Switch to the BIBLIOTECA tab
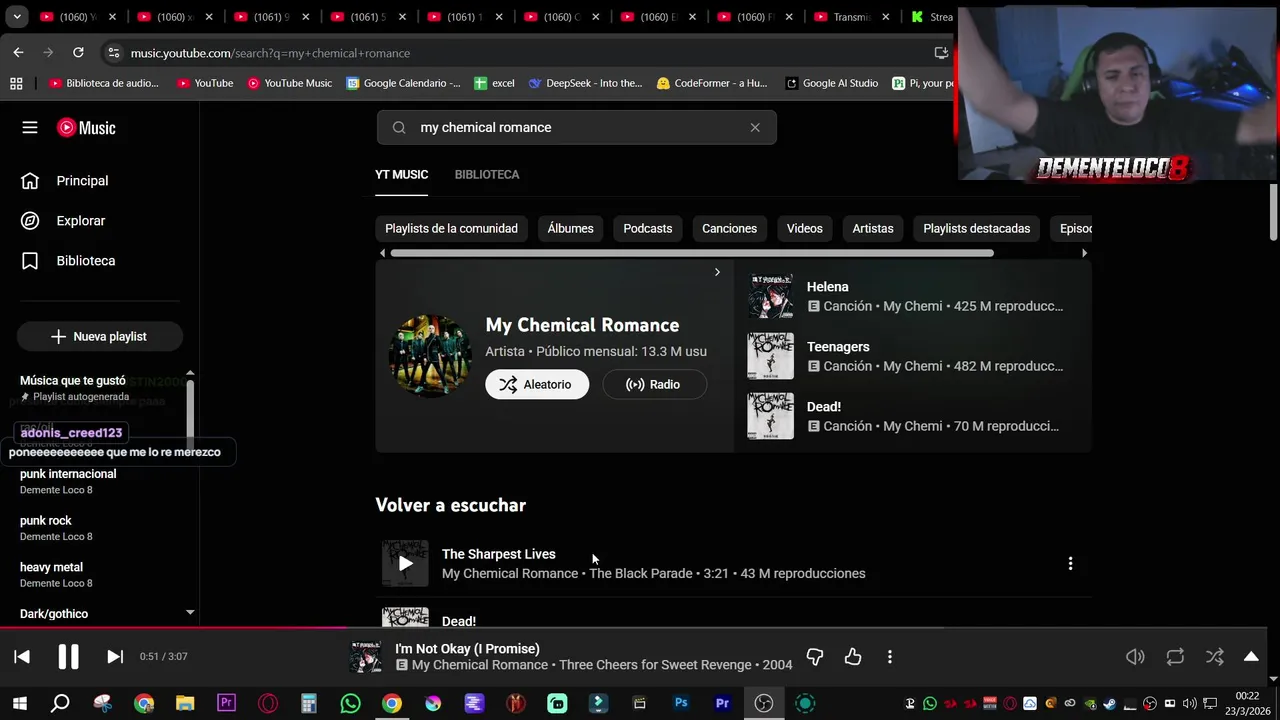Viewport: 1280px width, 720px height. point(487,174)
